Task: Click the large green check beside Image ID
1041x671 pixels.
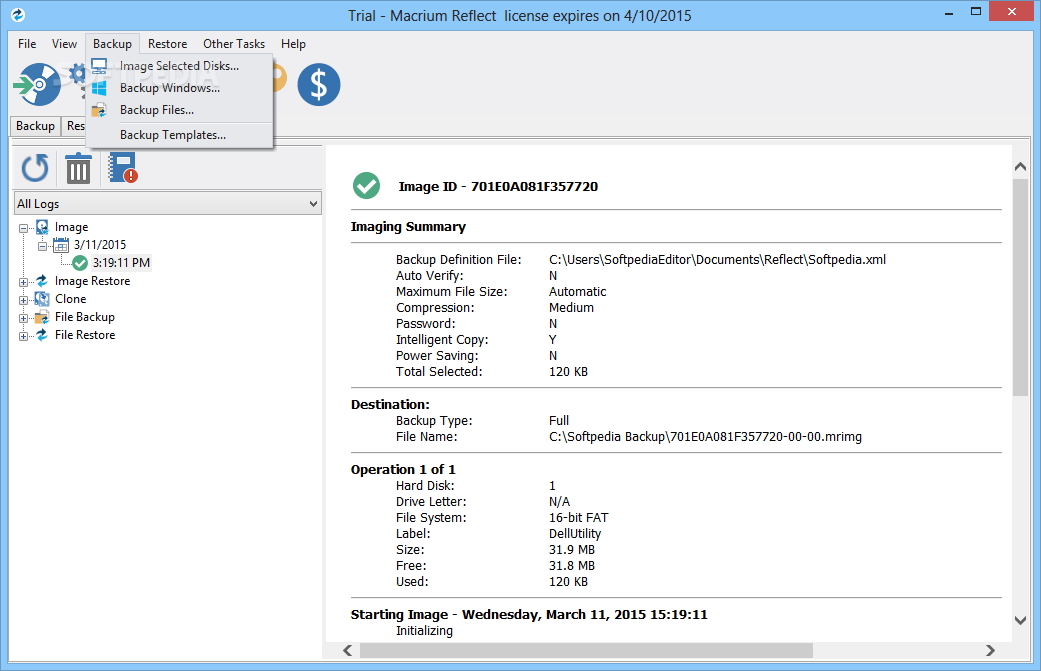Action: (x=366, y=186)
